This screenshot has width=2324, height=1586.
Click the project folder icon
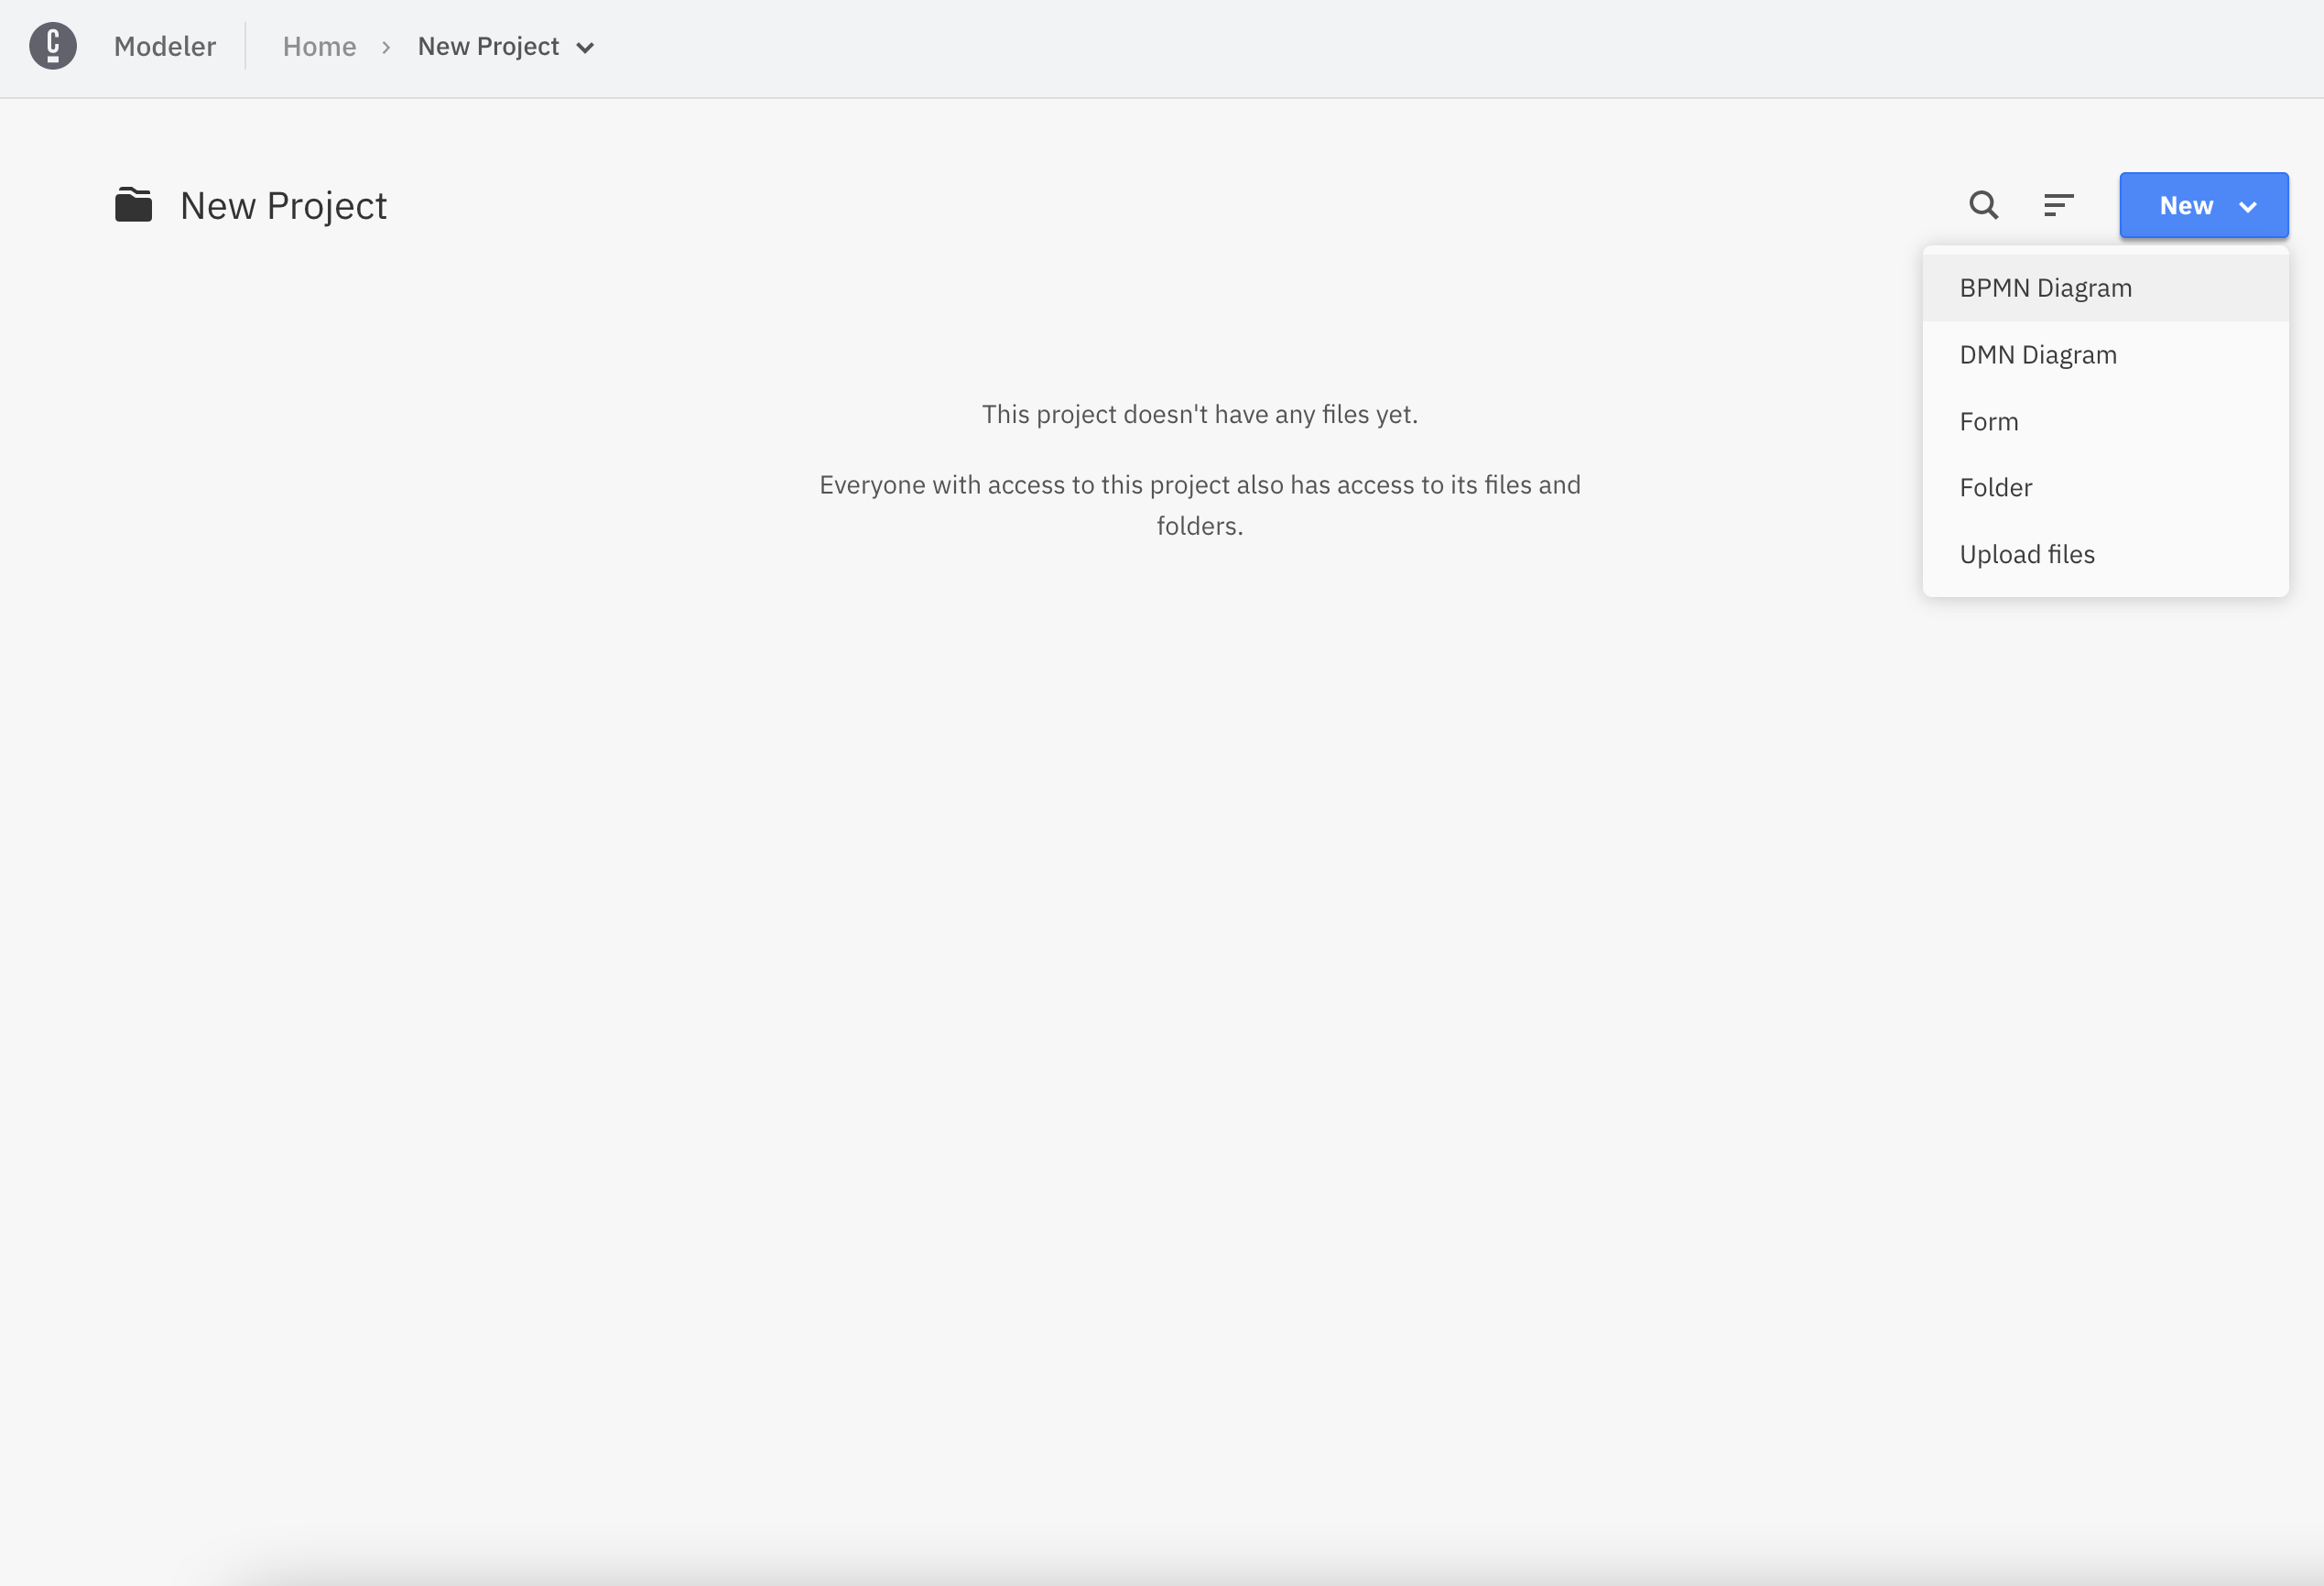tap(137, 205)
